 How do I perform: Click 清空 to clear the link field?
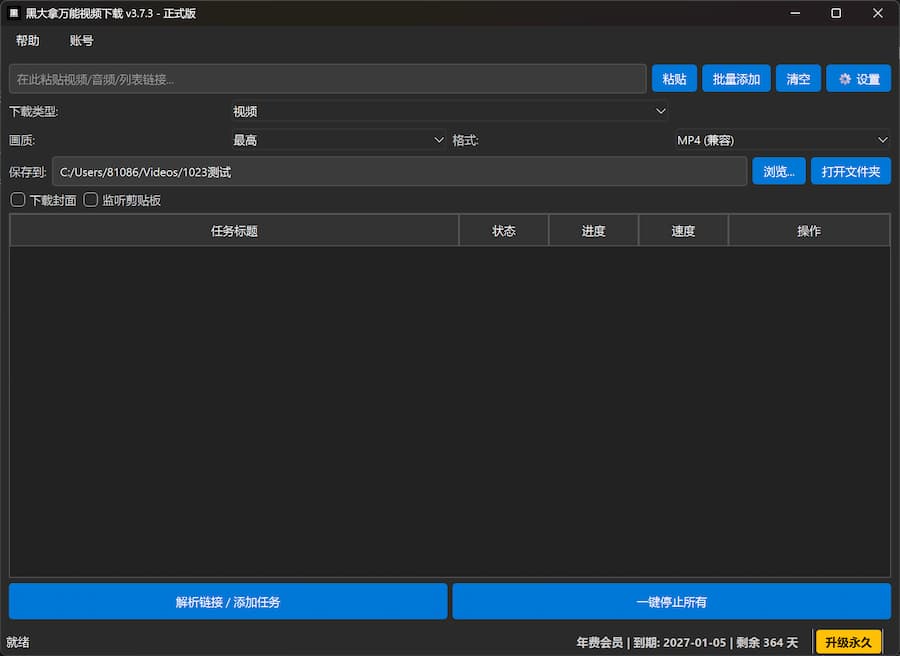798,79
